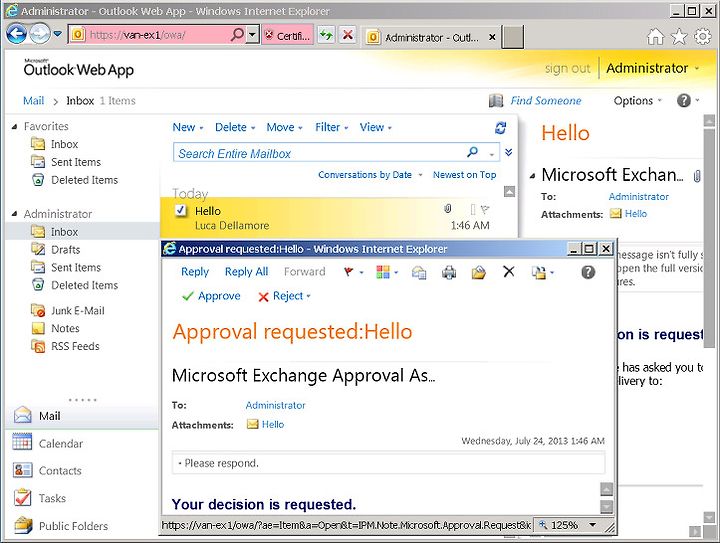
Task: Open the Filter dropdown menu
Action: [332, 127]
